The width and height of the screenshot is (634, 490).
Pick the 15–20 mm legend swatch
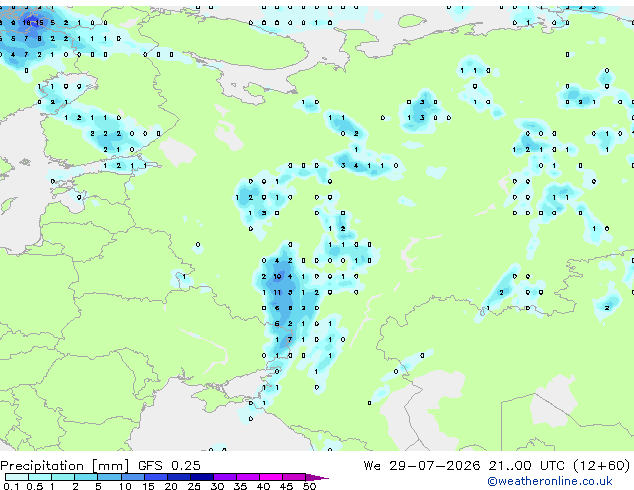[x=155, y=477]
